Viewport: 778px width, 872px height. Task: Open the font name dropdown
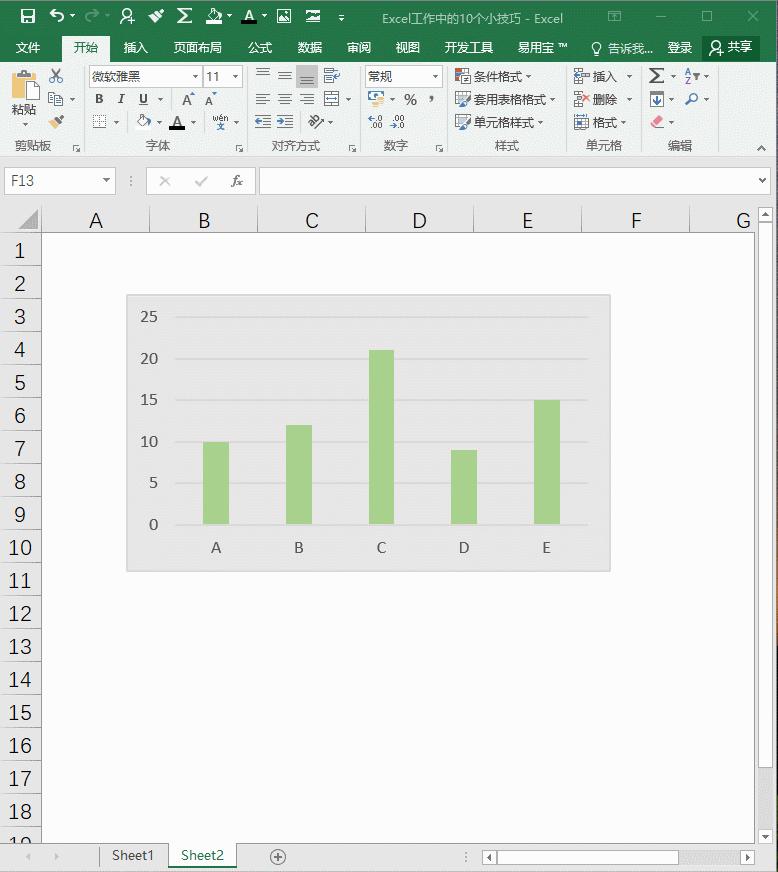(x=195, y=76)
